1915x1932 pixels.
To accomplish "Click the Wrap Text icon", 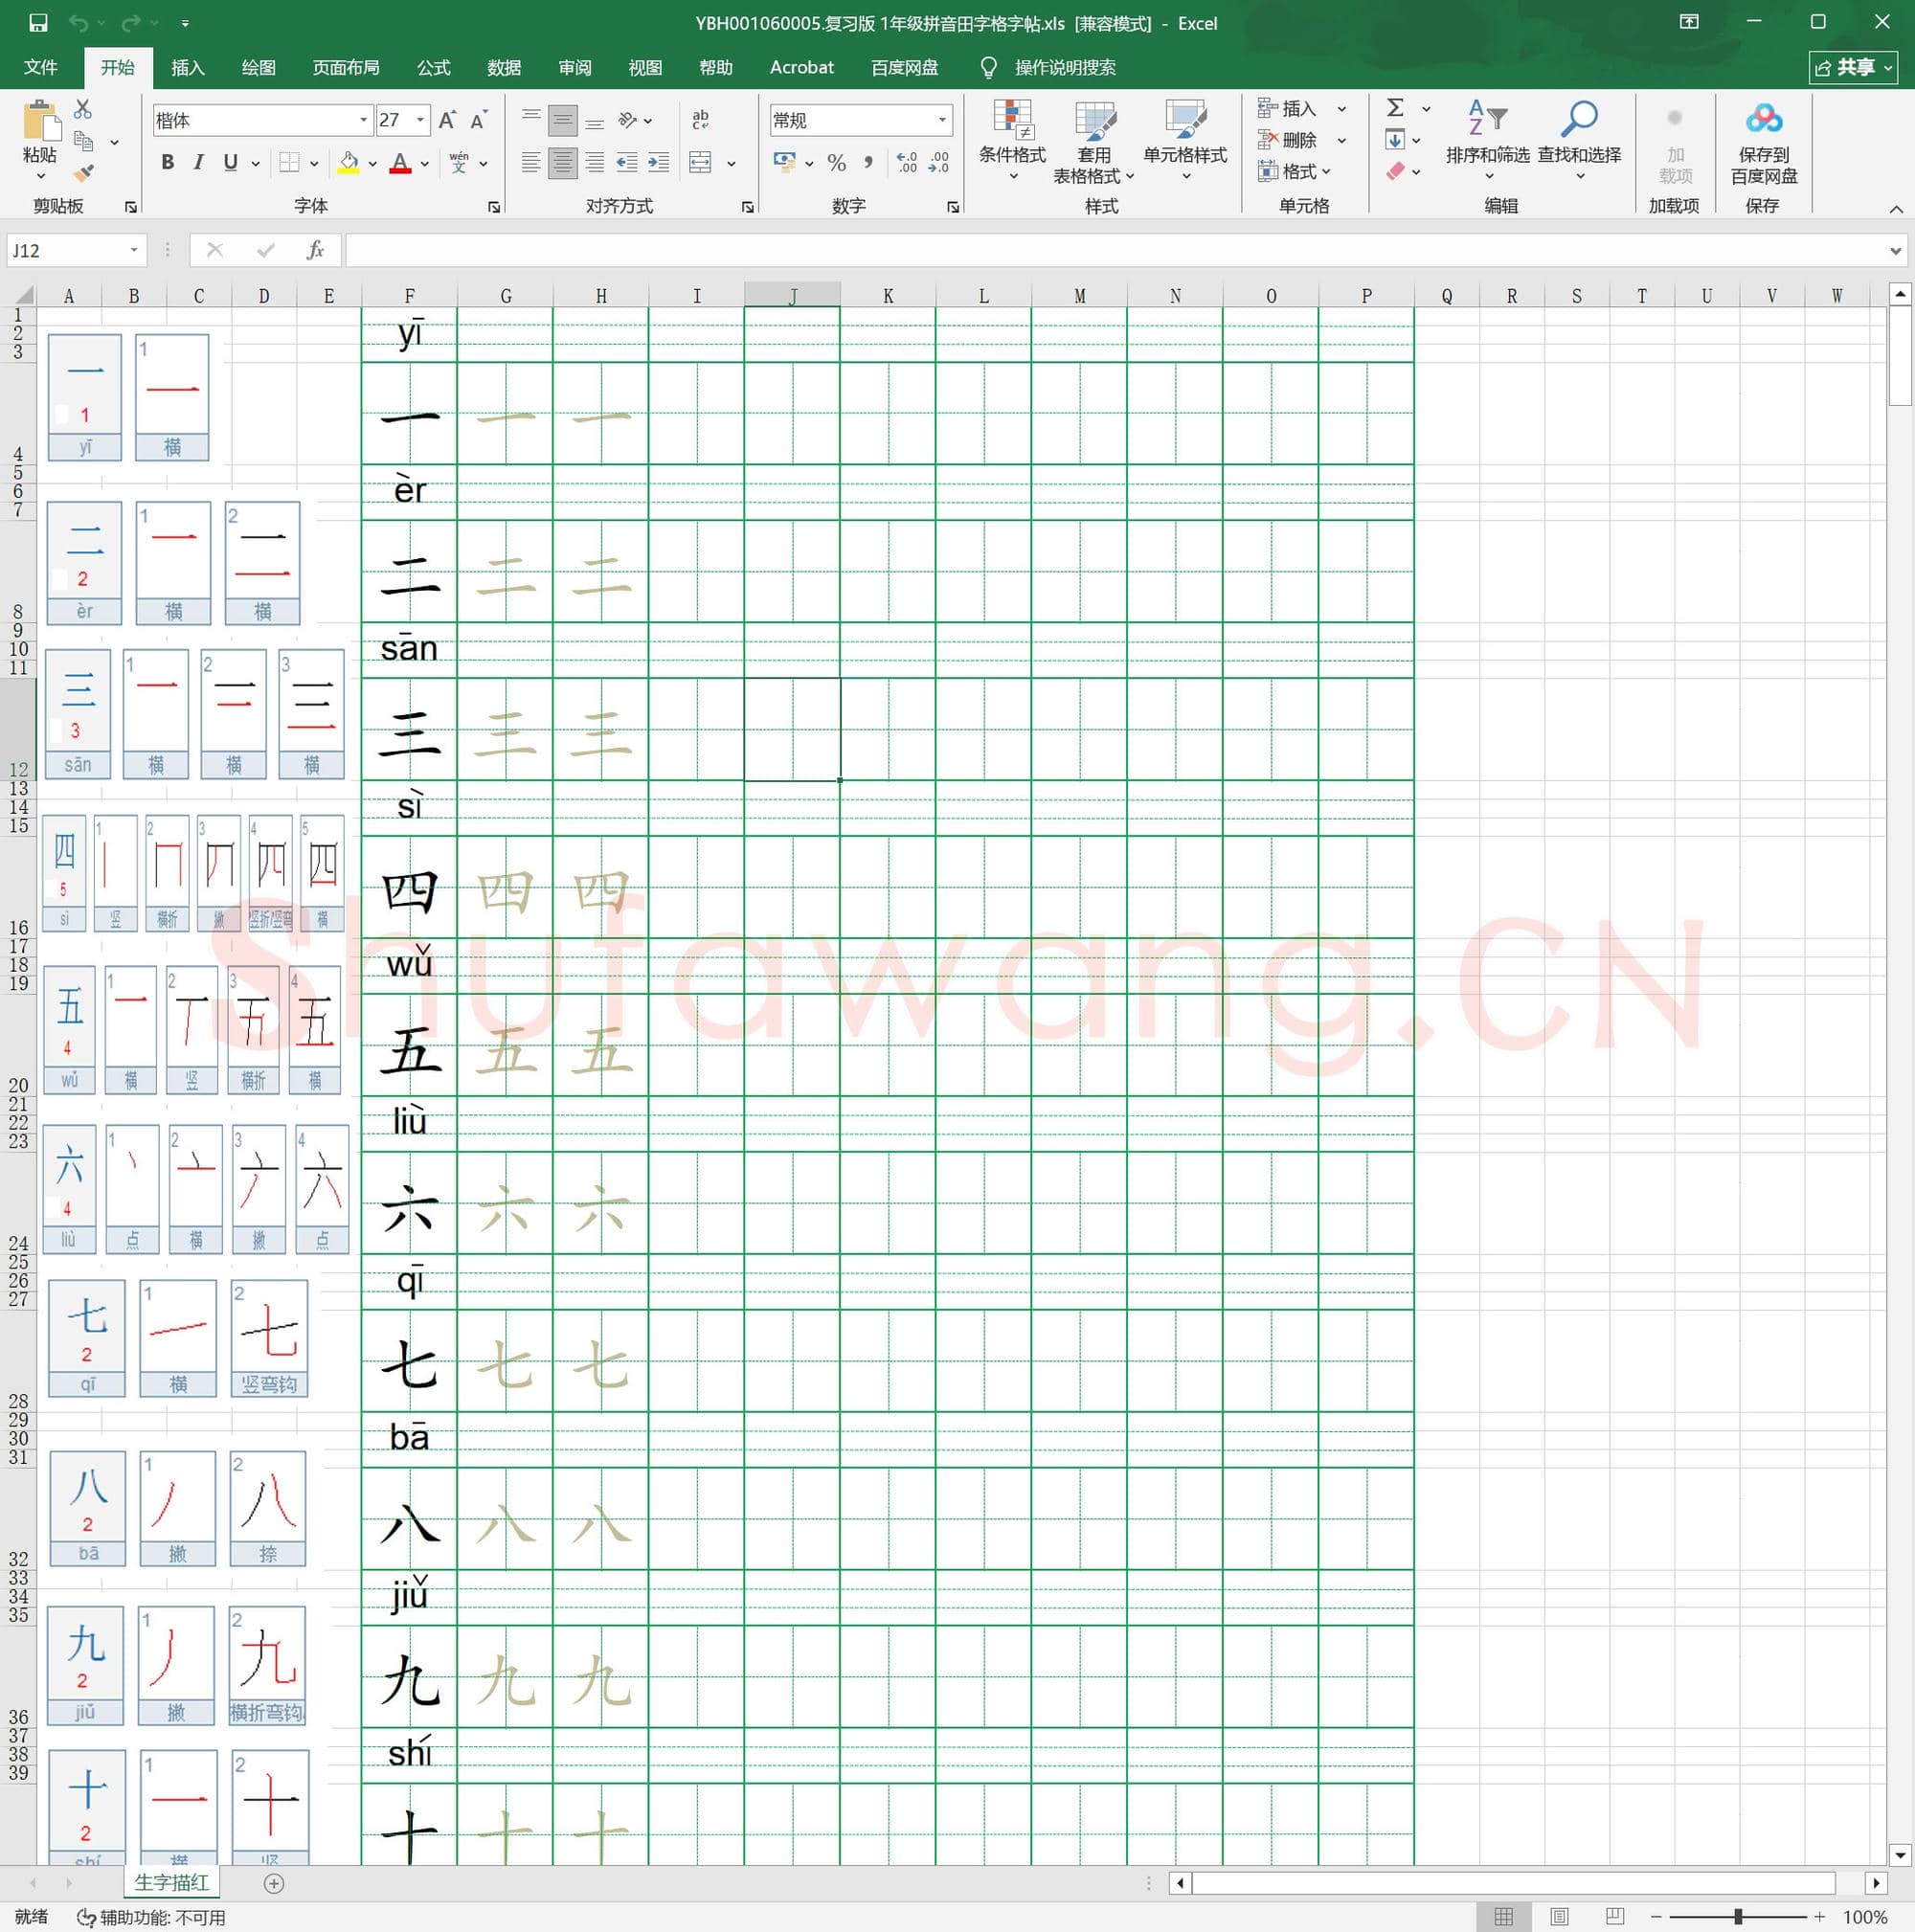I will tap(701, 120).
